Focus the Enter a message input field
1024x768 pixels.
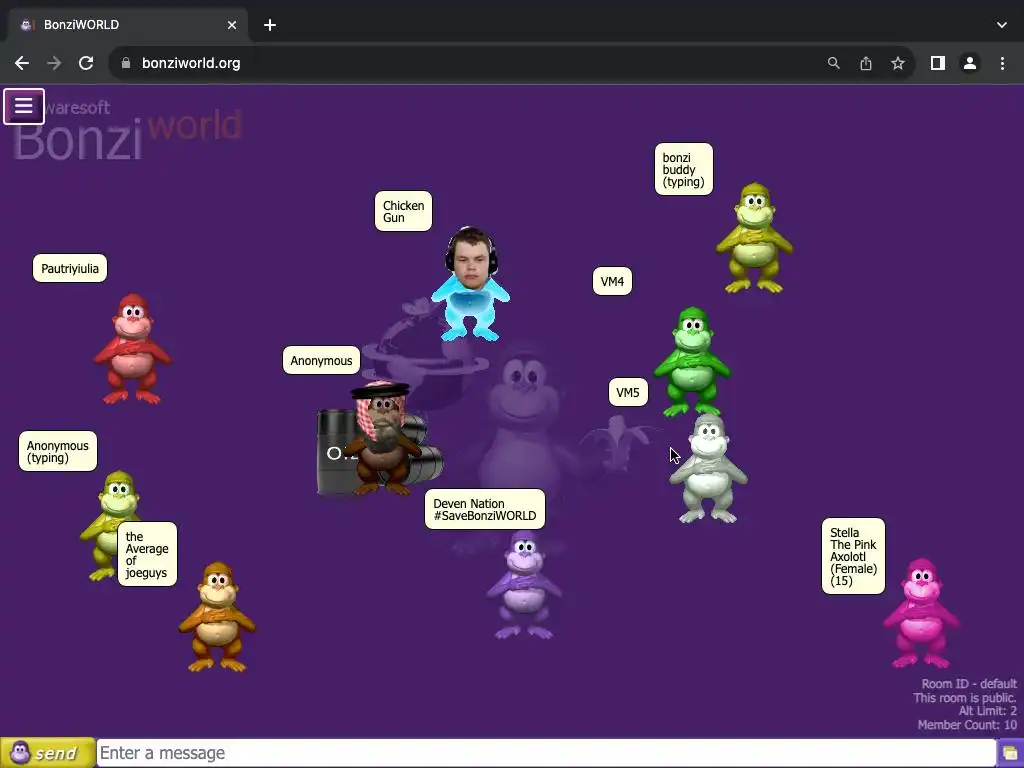[x=546, y=753]
